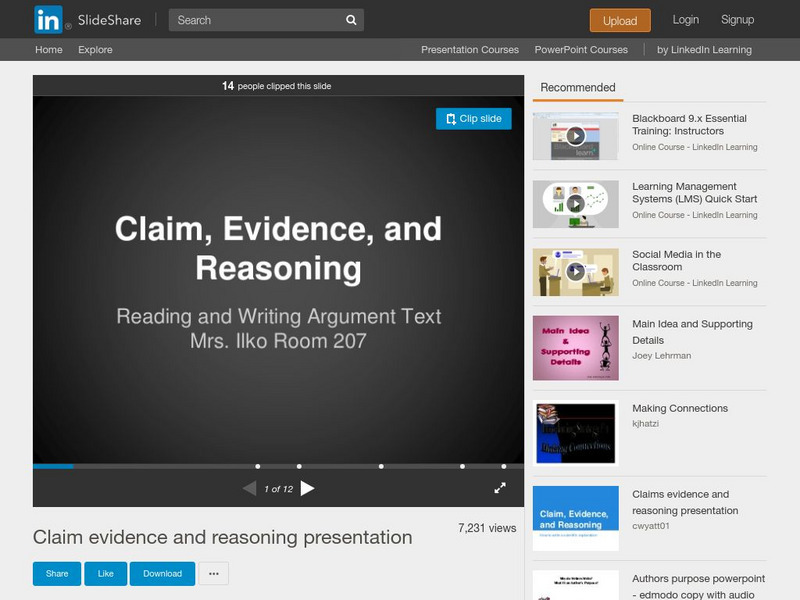Play the Learning Management Systems course thumbnail
Screen dimensions: 800x600
[575, 204]
